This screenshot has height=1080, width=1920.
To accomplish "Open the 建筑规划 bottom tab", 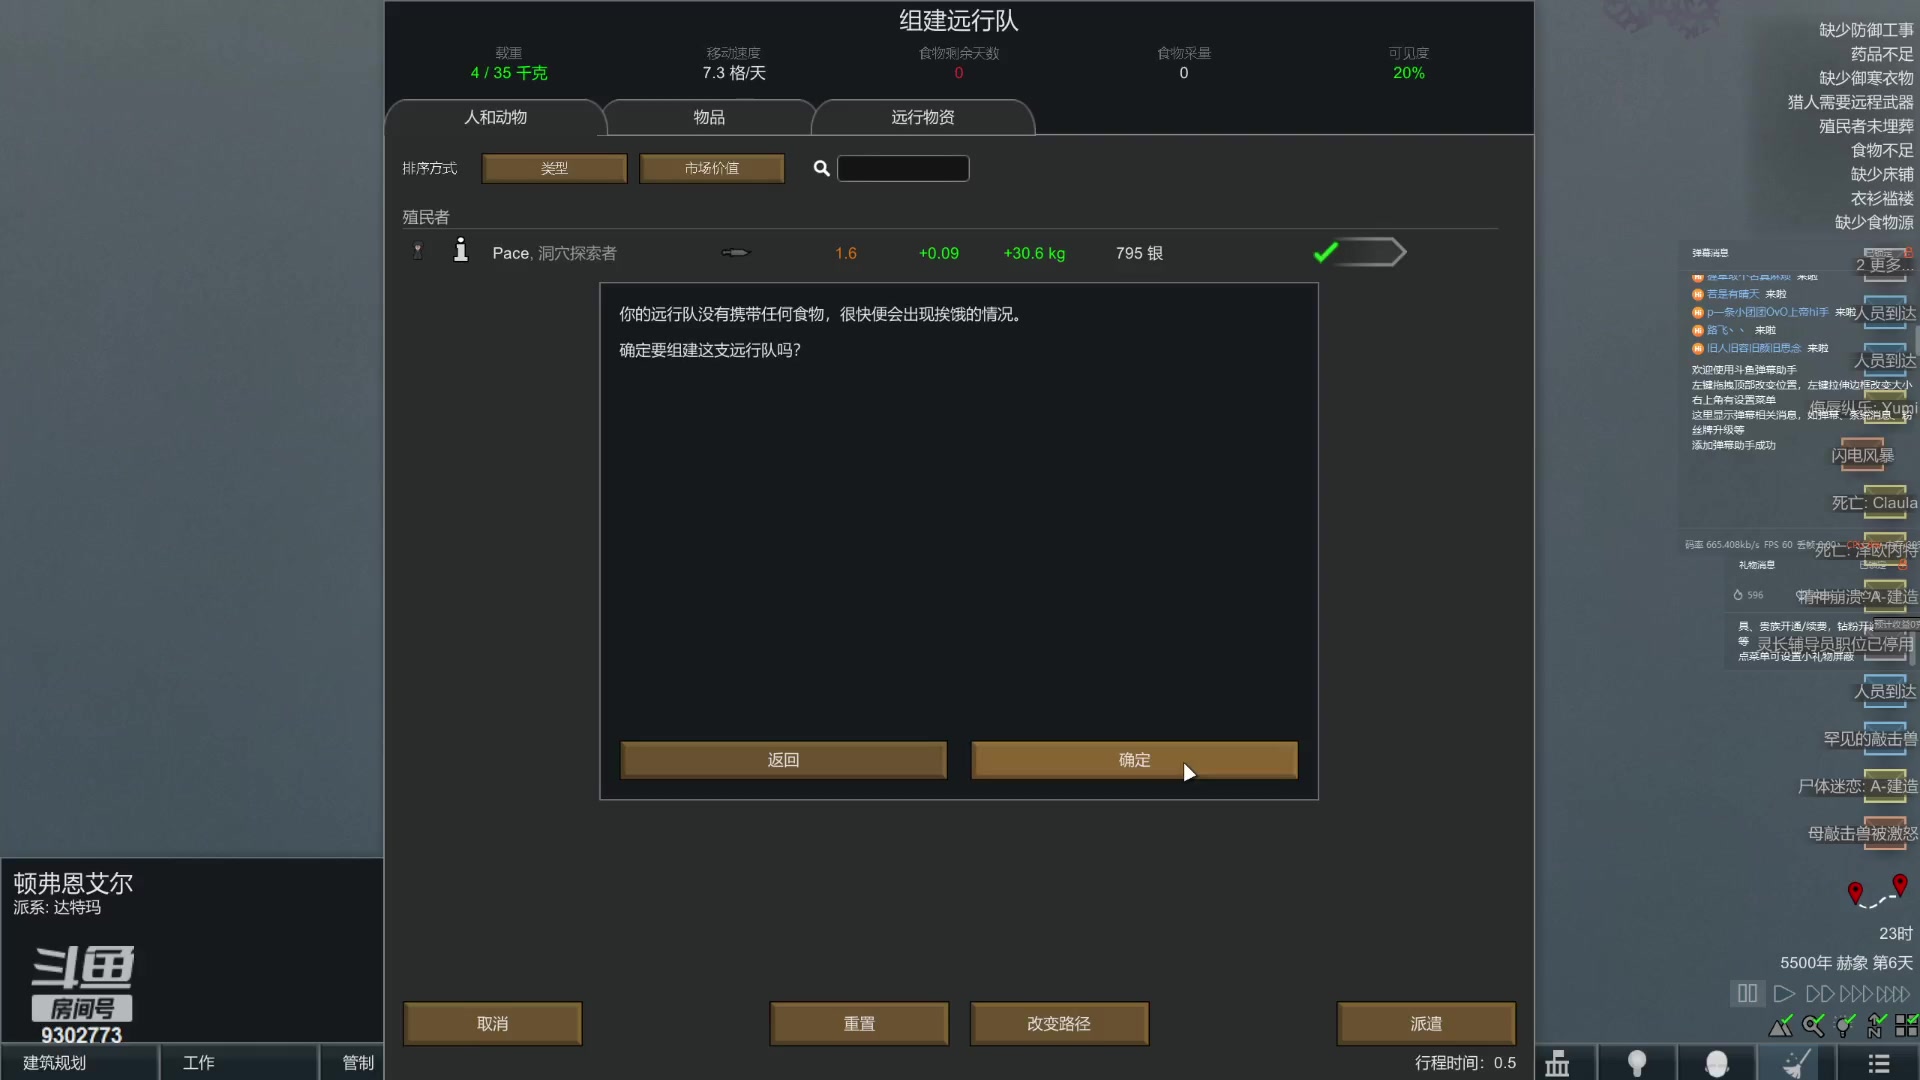I will click(x=80, y=1062).
